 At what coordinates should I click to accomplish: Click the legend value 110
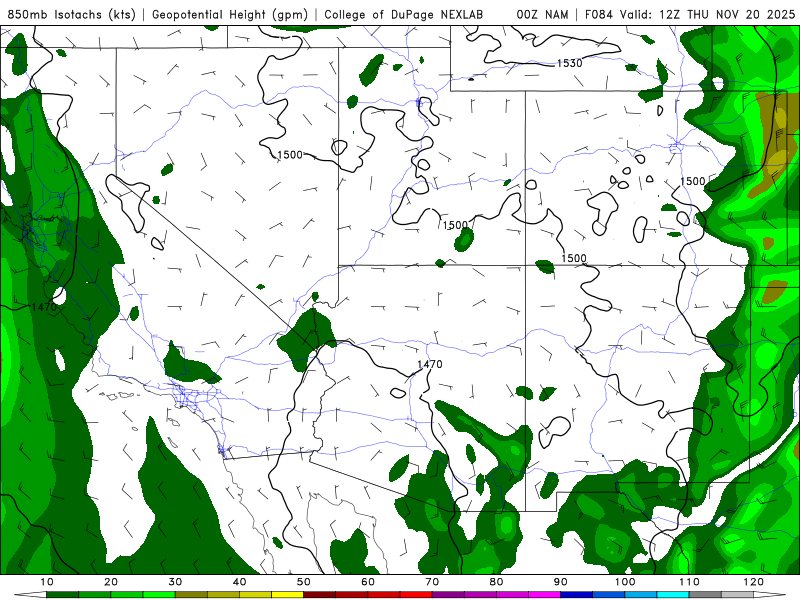point(689,582)
